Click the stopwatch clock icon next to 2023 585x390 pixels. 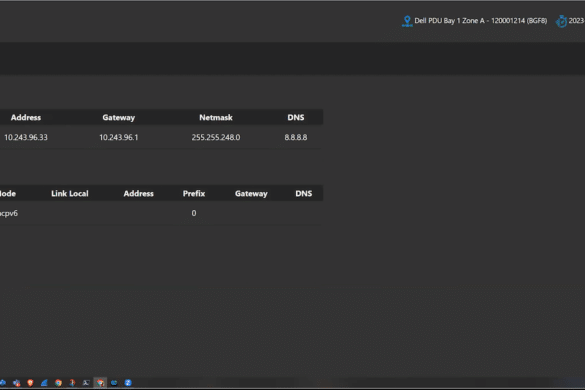561,21
